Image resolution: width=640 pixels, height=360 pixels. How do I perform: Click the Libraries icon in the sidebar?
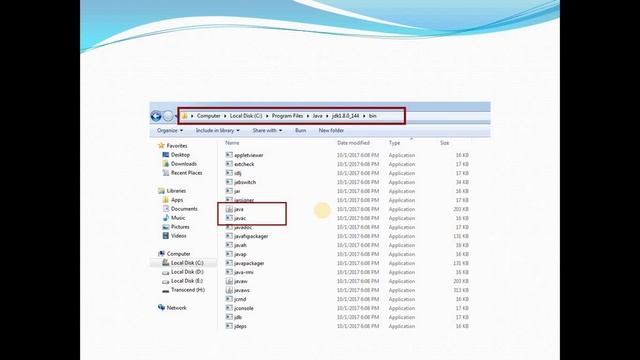pos(161,191)
